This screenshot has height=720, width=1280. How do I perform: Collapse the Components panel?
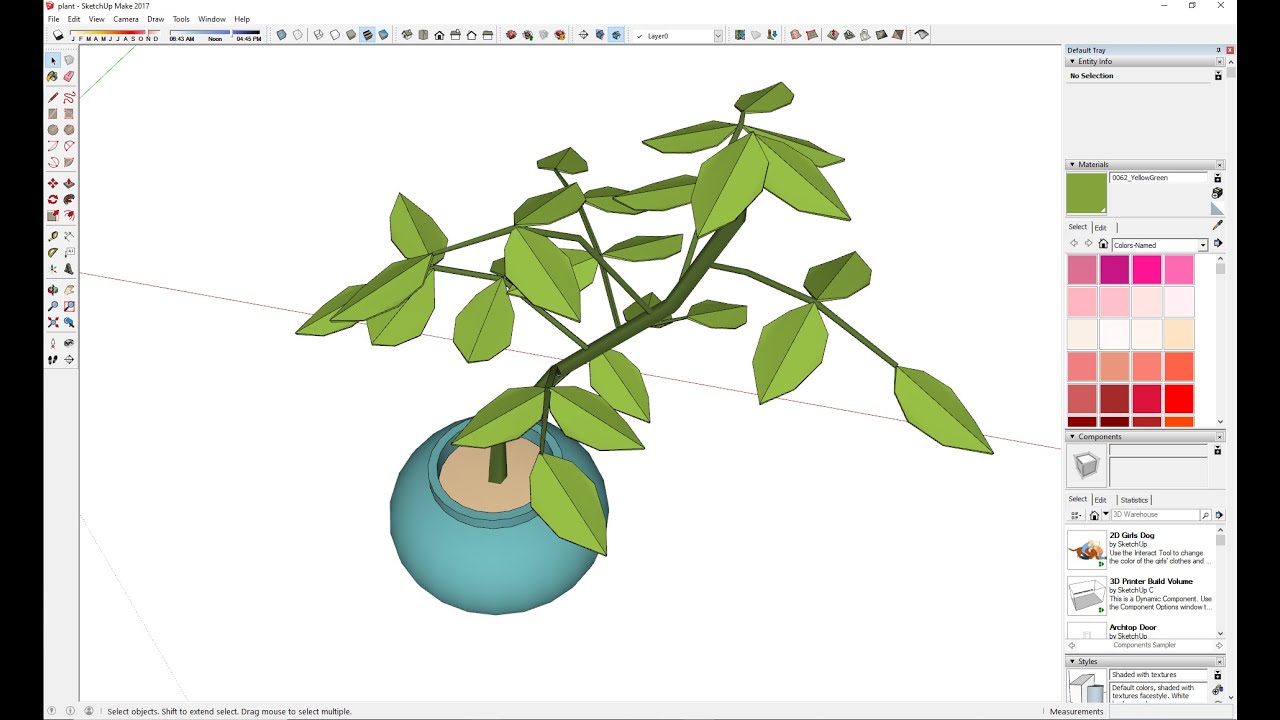[1073, 436]
